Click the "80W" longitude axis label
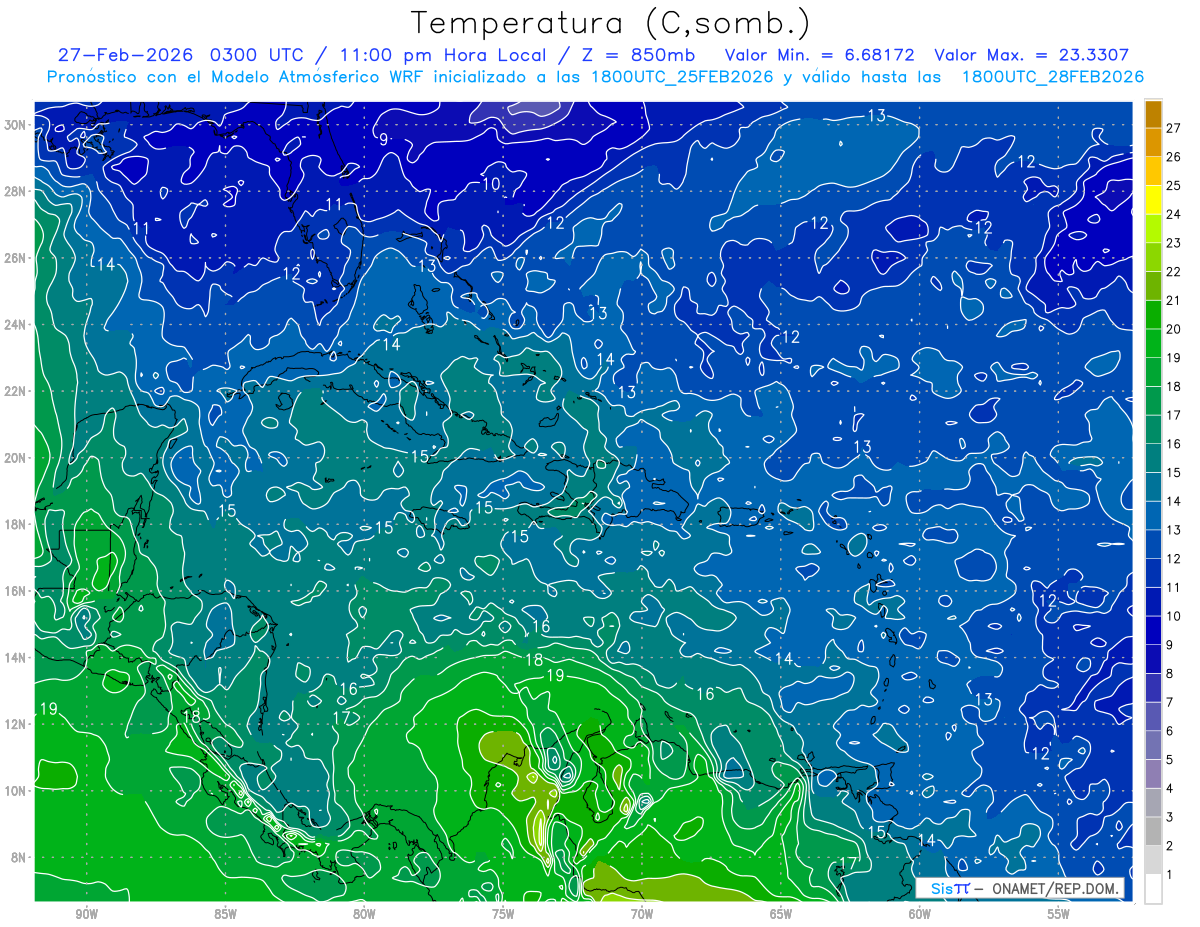1200x927 pixels. pyautogui.click(x=364, y=914)
